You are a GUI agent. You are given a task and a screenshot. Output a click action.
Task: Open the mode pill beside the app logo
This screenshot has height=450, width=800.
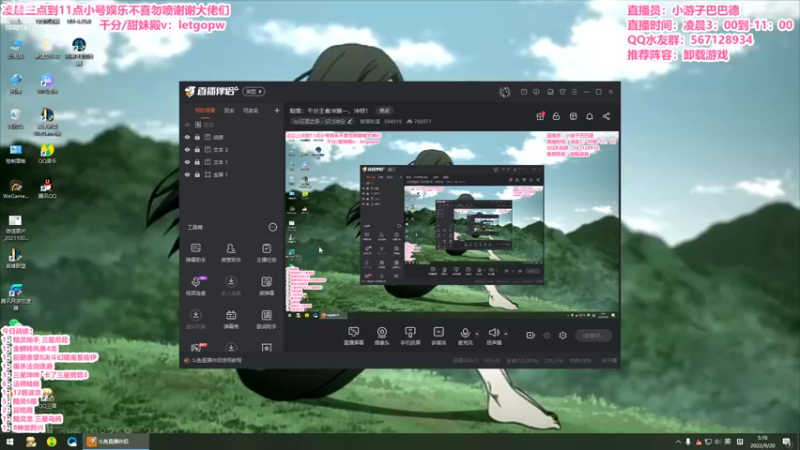[254, 91]
